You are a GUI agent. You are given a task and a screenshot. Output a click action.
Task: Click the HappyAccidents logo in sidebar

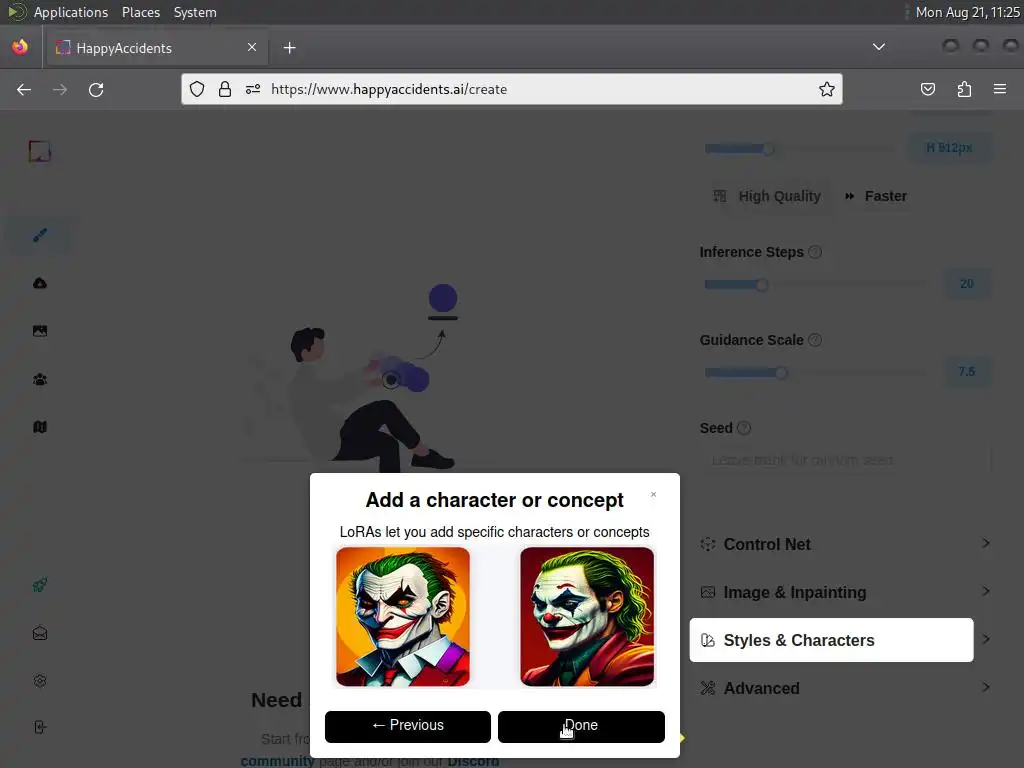[x=40, y=152]
